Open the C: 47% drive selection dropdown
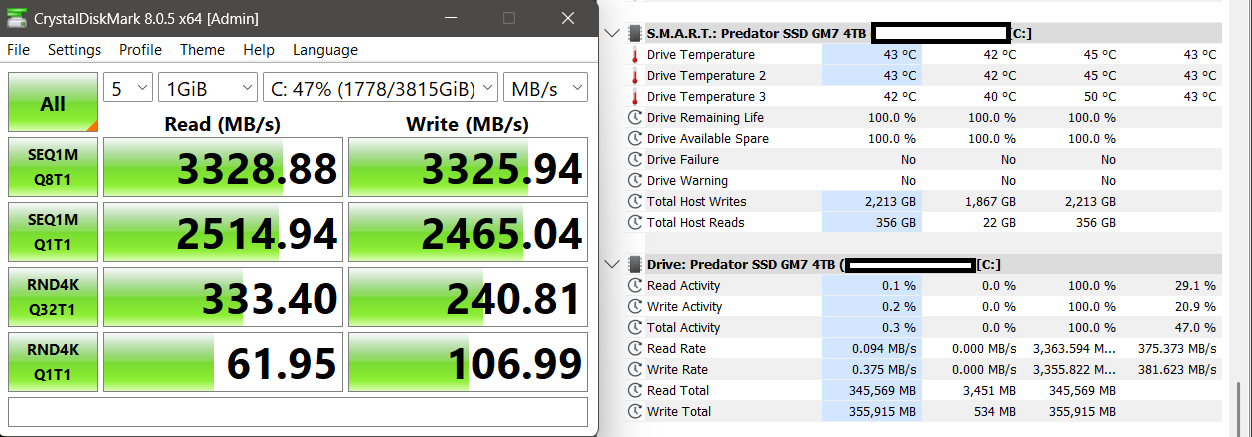The width and height of the screenshot is (1252, 437). [x=379, y=88]
